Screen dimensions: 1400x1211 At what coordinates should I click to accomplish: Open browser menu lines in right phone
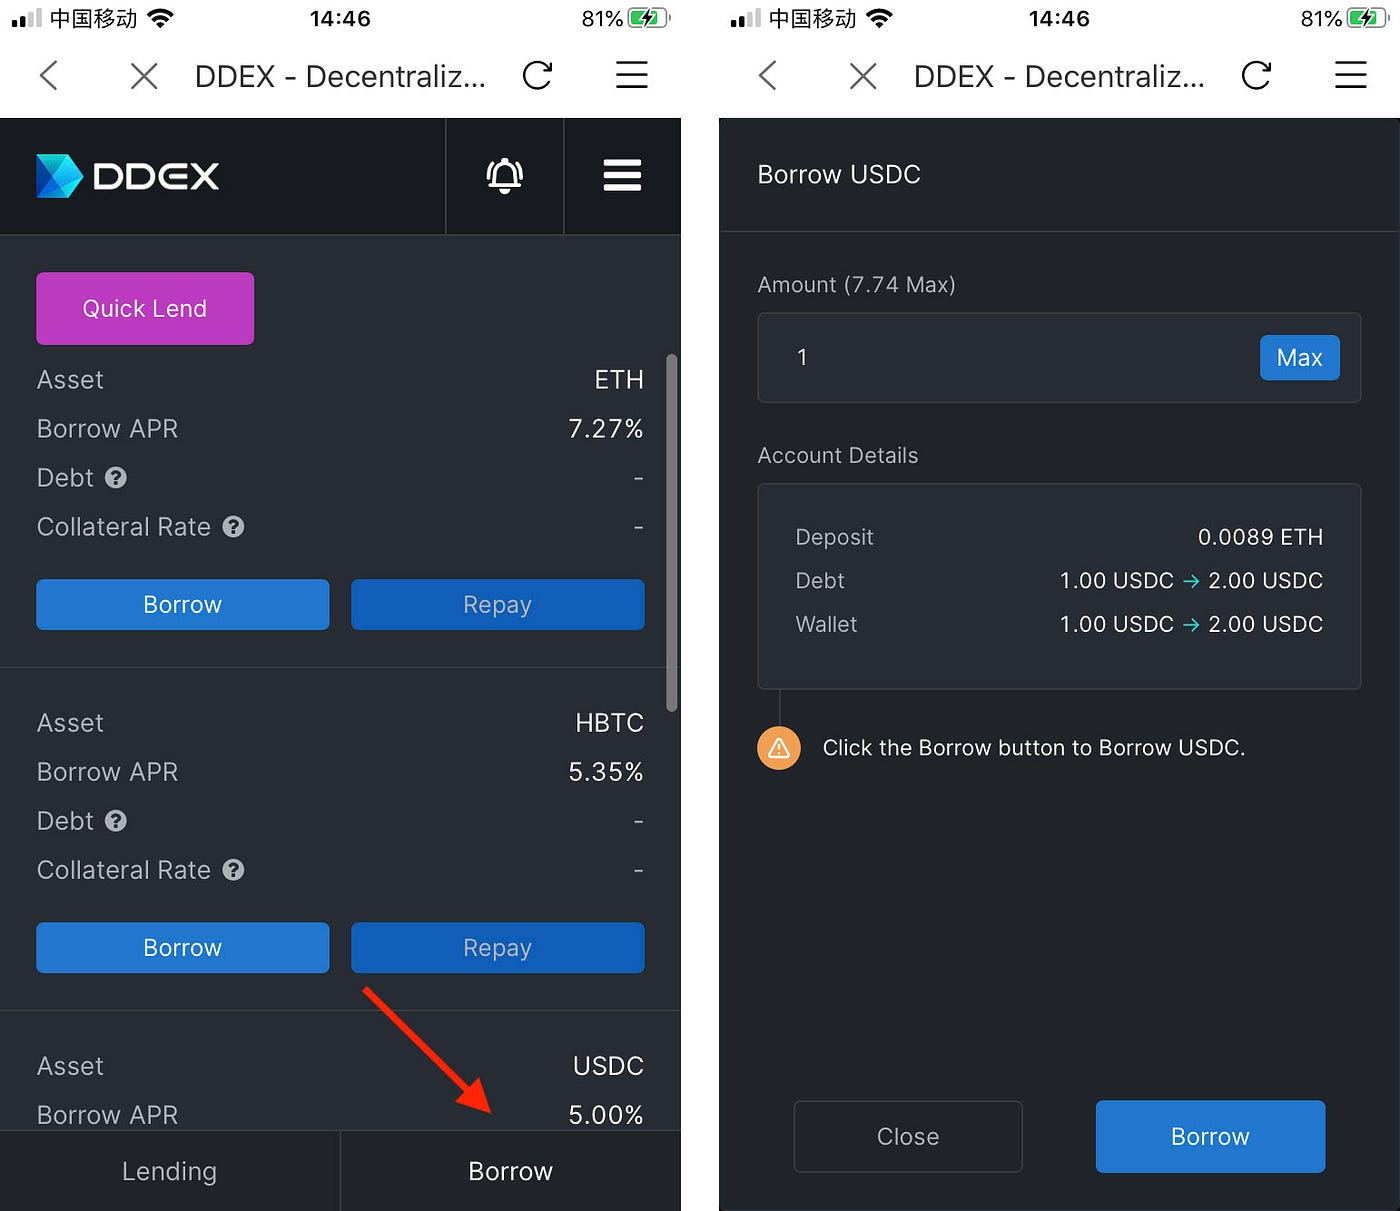1350,75
